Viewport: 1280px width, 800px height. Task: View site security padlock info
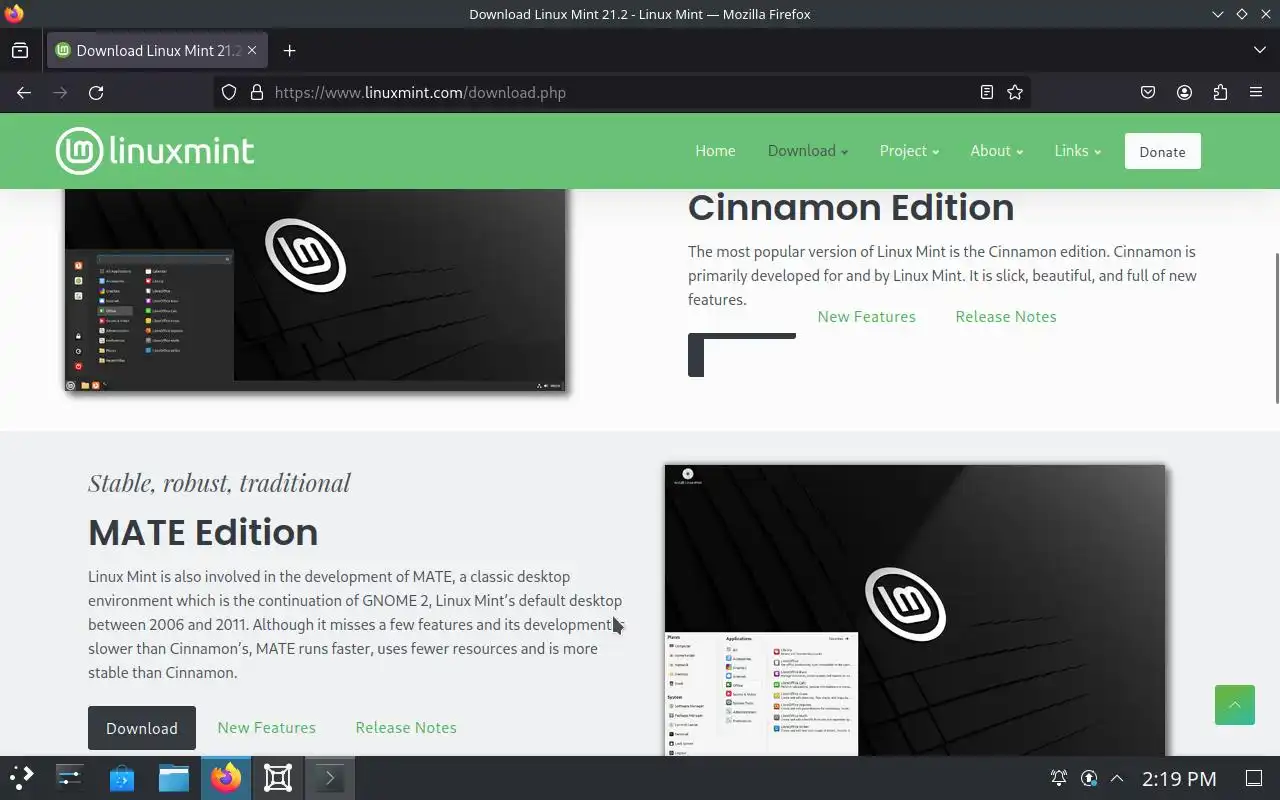pos(256,93)
